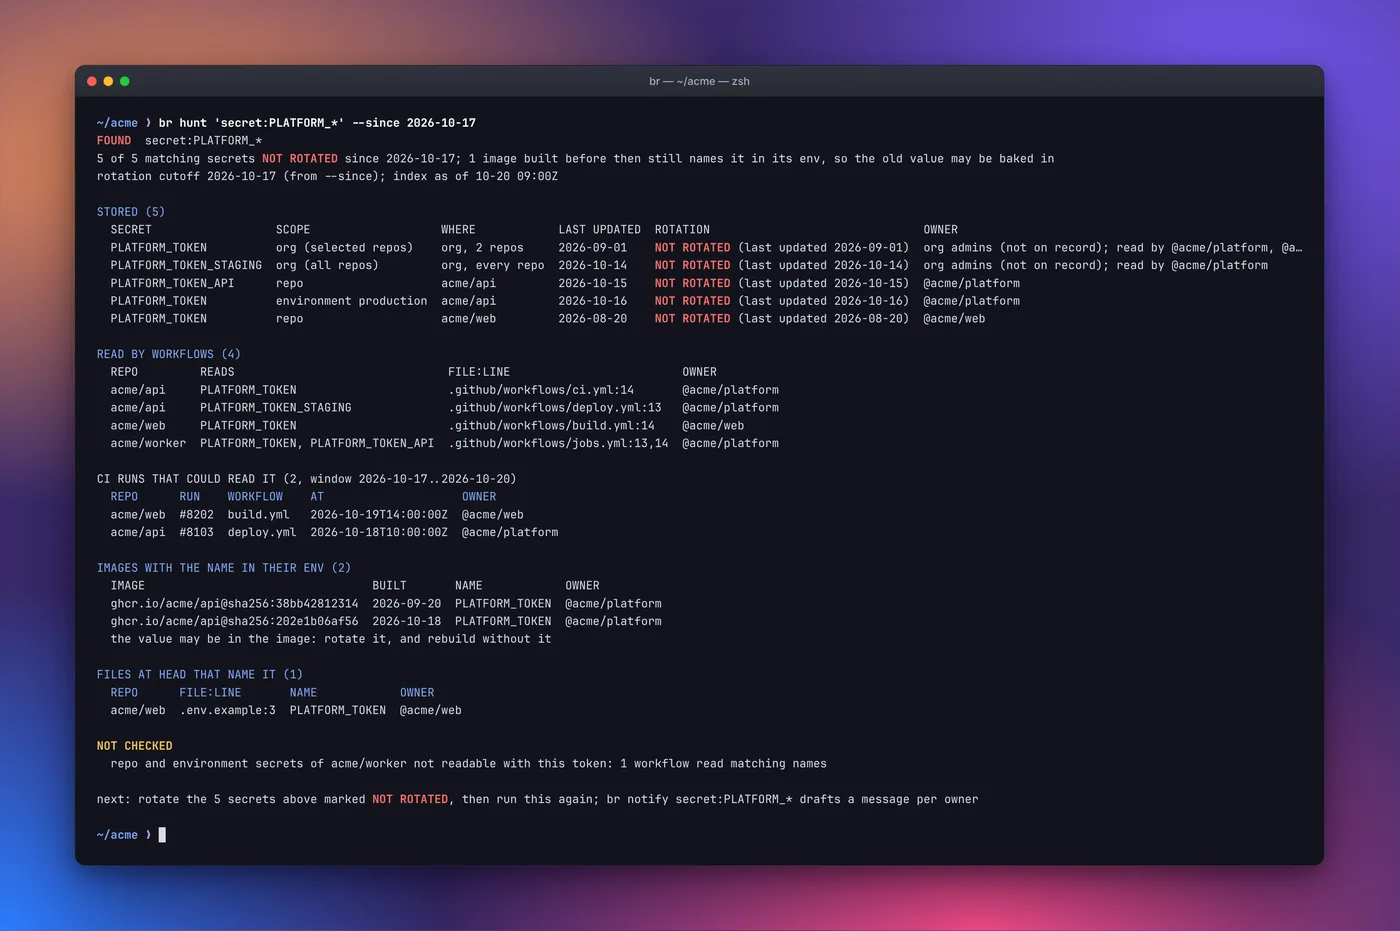This screenshot has height=931, width=1400.
Task: Click the 'rotation cutoff 2026-10-17' line
Action: [x=327, y=177]
